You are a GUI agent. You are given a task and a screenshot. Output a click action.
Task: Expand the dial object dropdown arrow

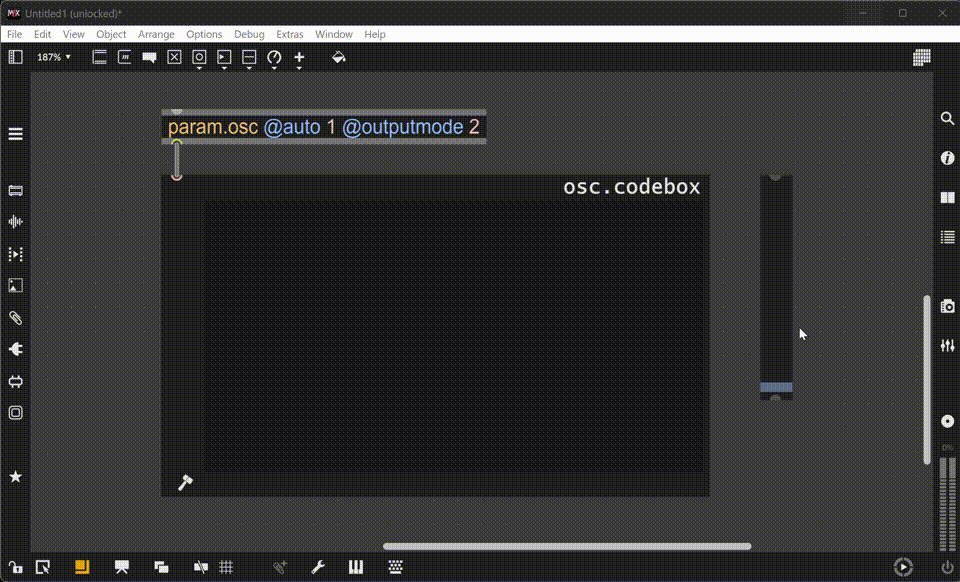[274, 68]
